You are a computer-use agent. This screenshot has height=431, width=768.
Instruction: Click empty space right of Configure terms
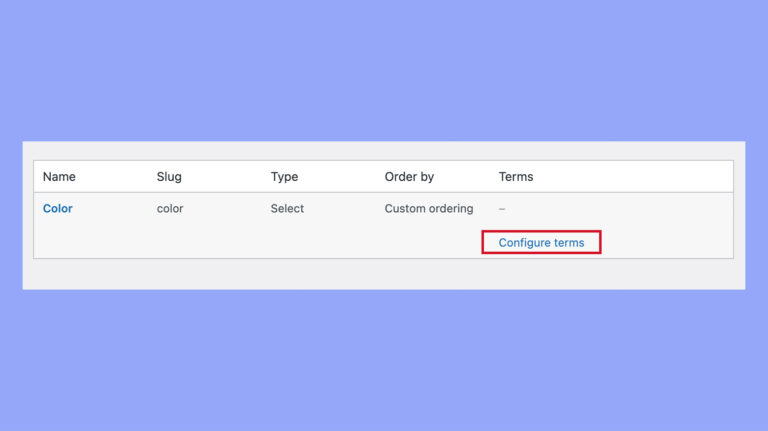[670, 242]
